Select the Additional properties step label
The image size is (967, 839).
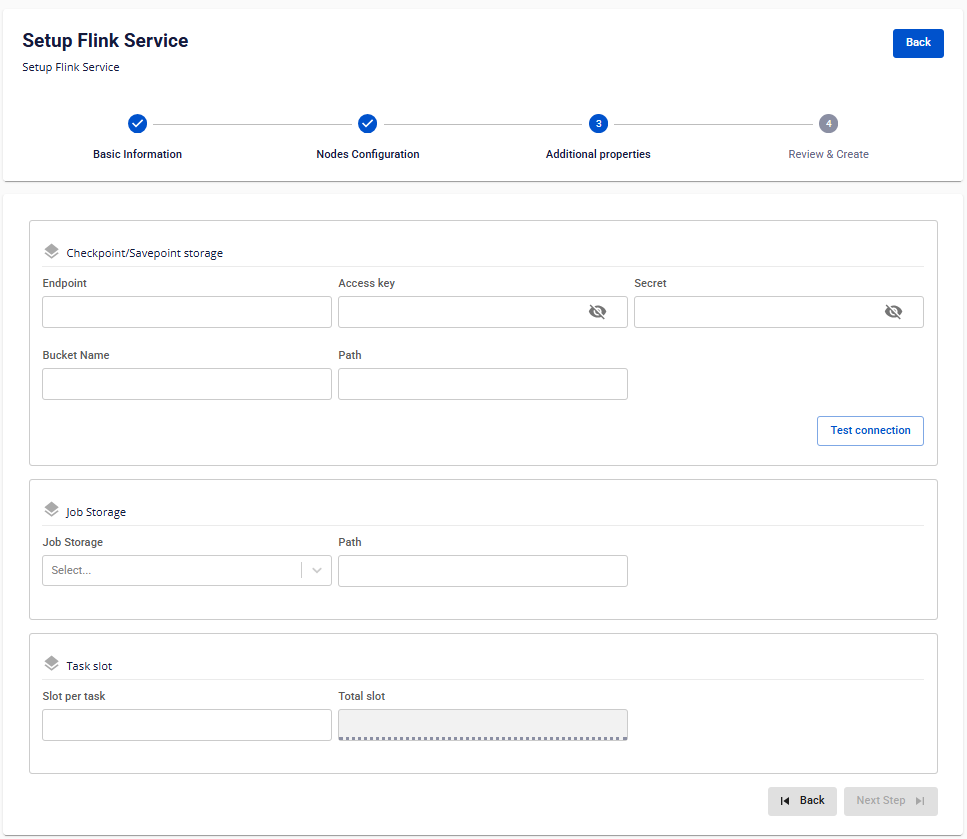598,154
